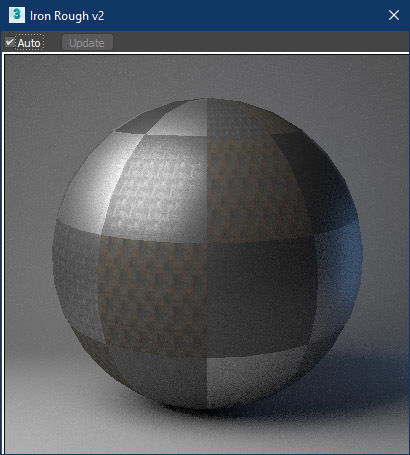Click the greyed Update button
Image resolution: width=410 pixels, height=455 pixels.
87,43
